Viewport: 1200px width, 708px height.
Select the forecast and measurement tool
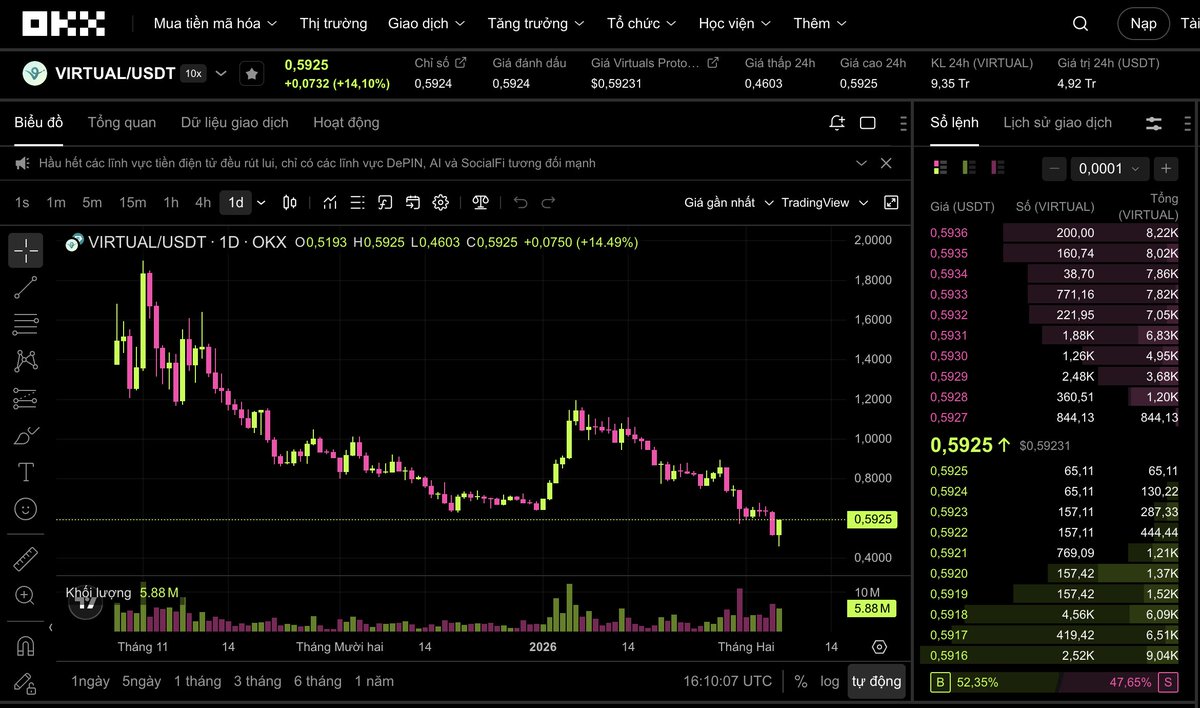26,399
